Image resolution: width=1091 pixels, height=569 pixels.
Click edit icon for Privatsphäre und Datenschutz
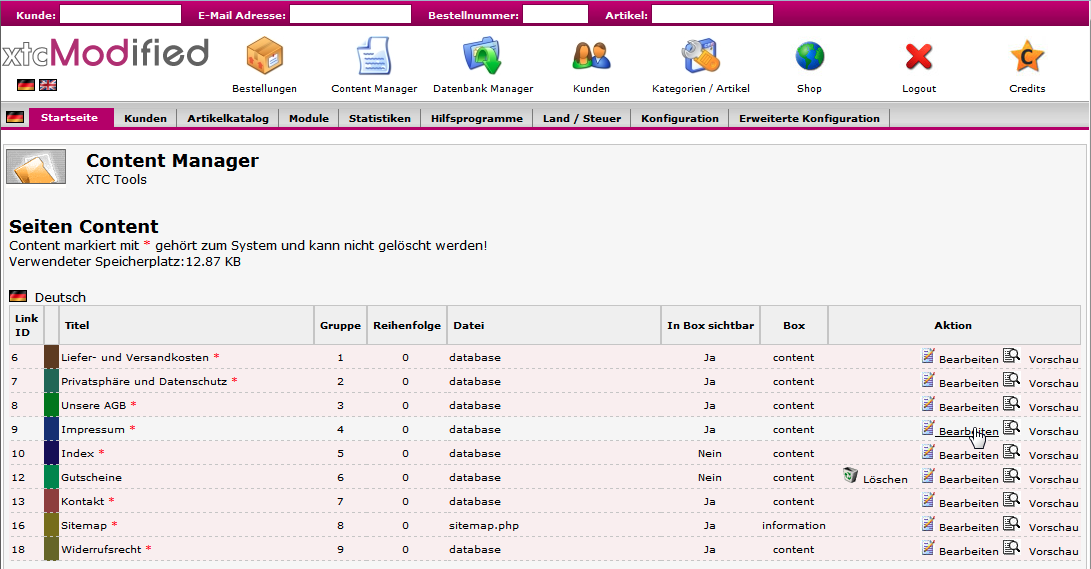coord(928,379)
